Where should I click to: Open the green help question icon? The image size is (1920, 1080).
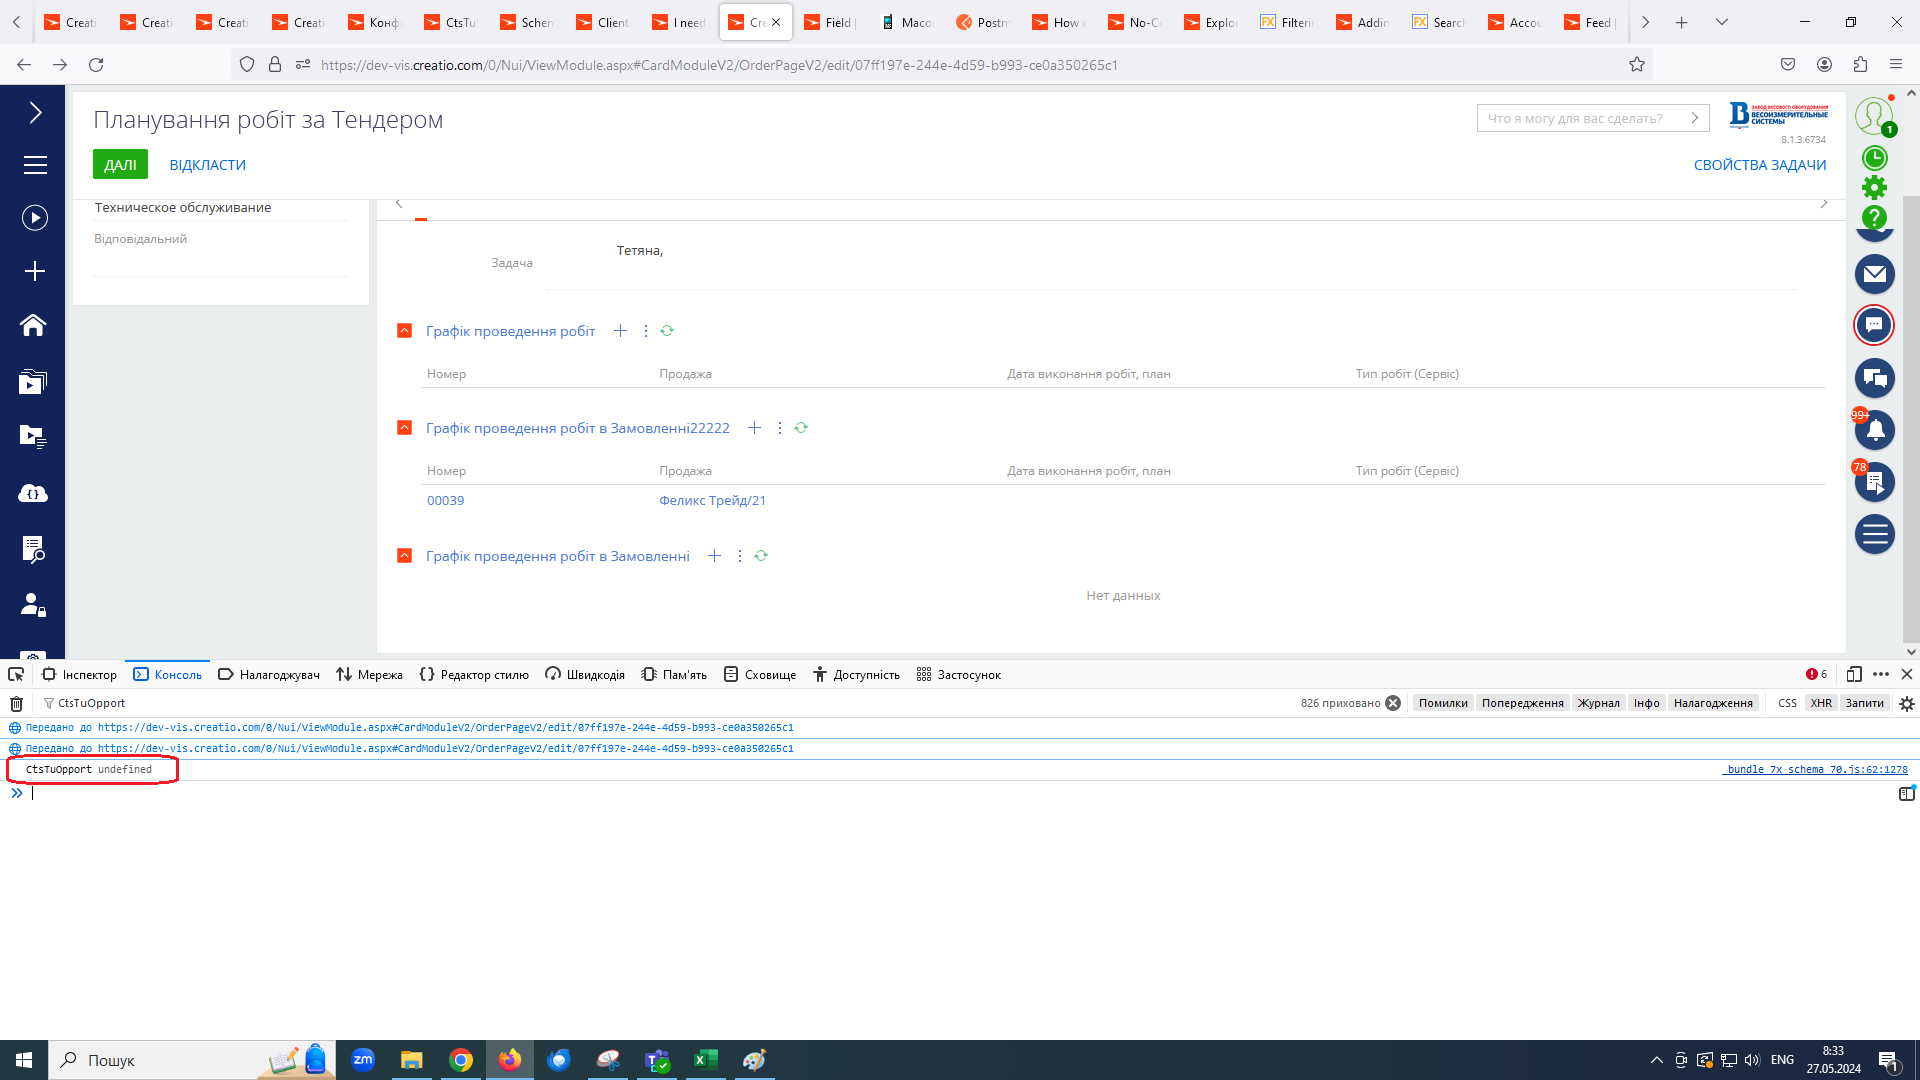[1875, 217]
